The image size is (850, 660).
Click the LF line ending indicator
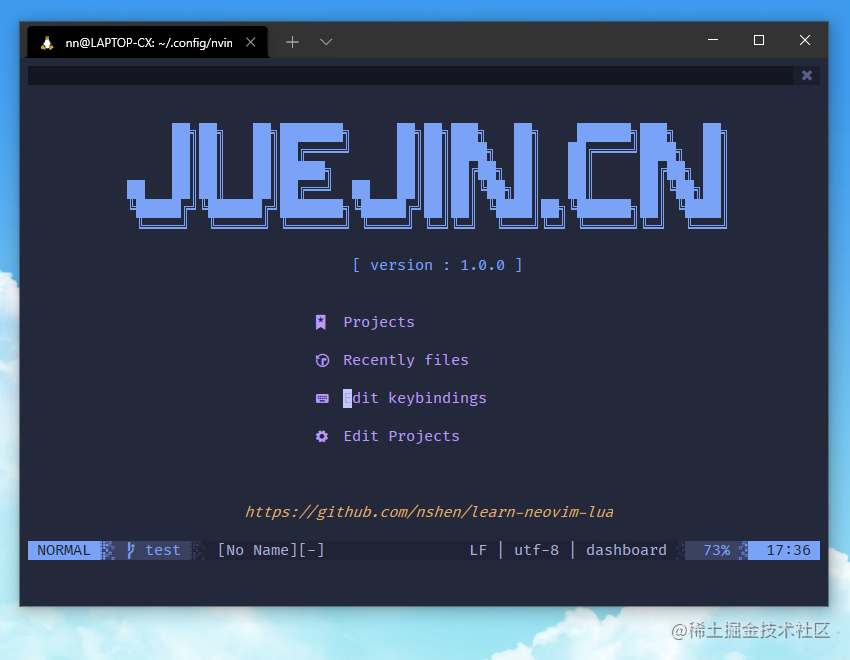coord(478,551)
